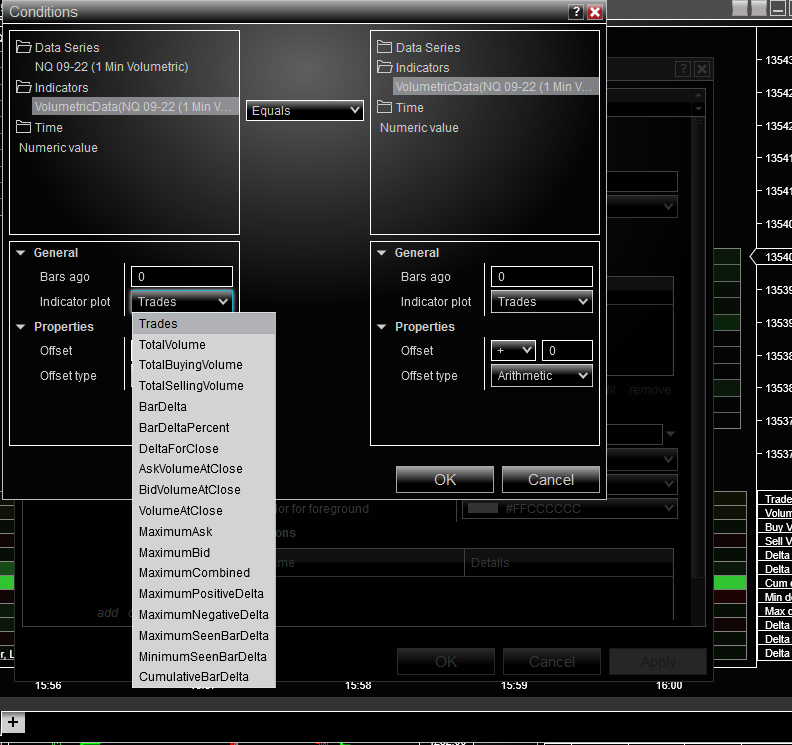
Task: Choose TotalBuyingVolume from the plot list
Action: coord(204,365)
